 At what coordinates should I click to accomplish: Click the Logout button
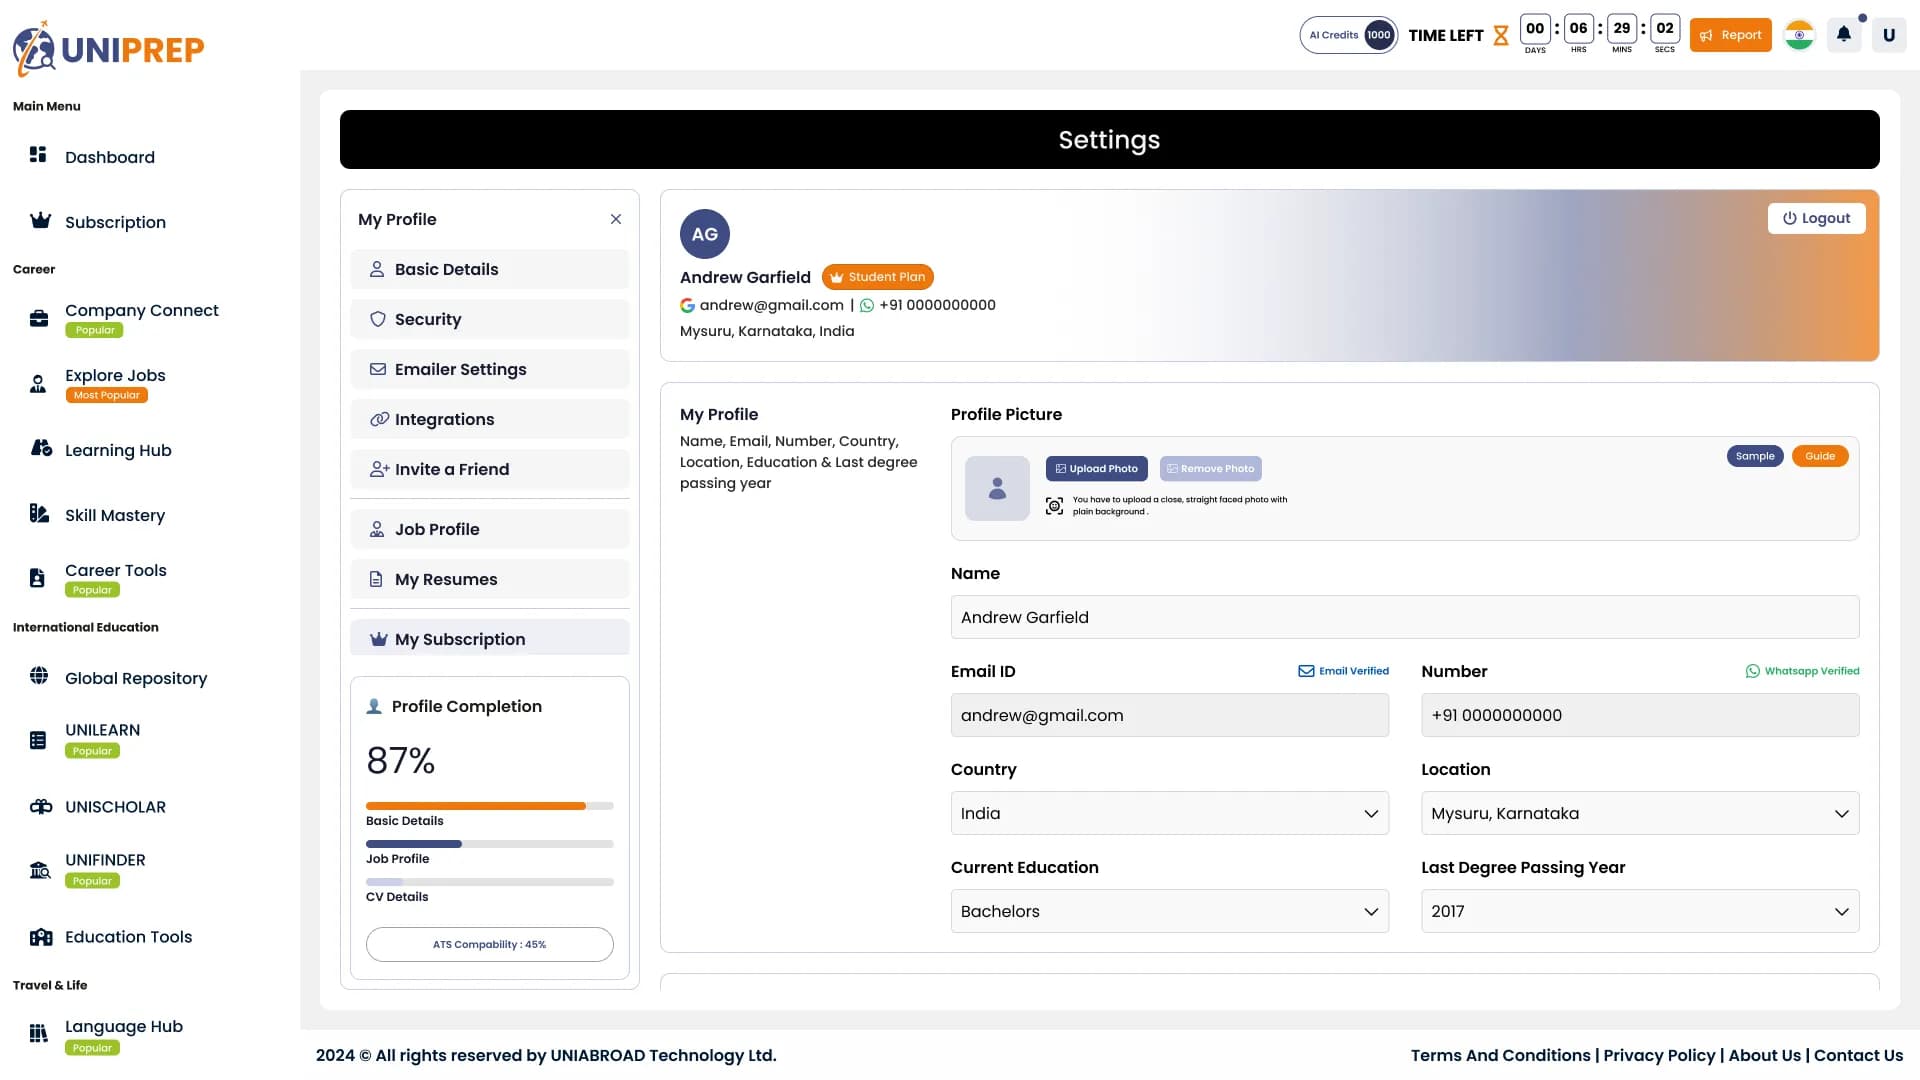(x=1816, y=218)
